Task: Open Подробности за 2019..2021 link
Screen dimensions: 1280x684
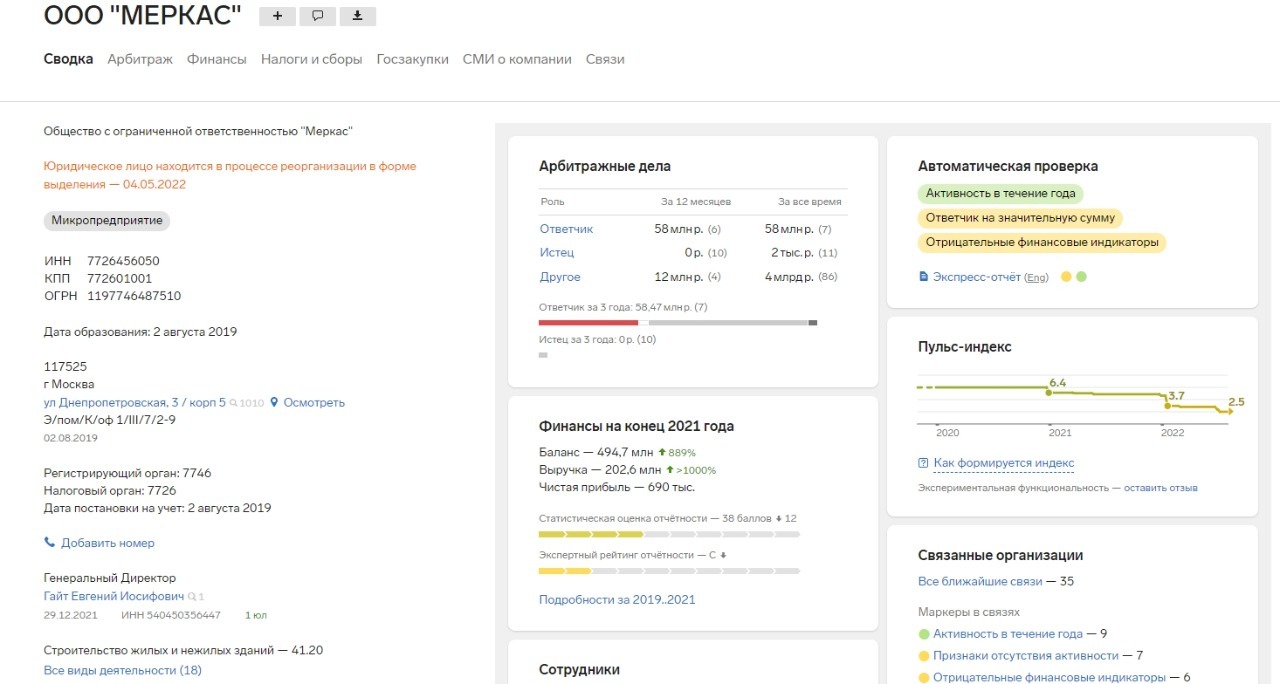Action: coord(617,600)
